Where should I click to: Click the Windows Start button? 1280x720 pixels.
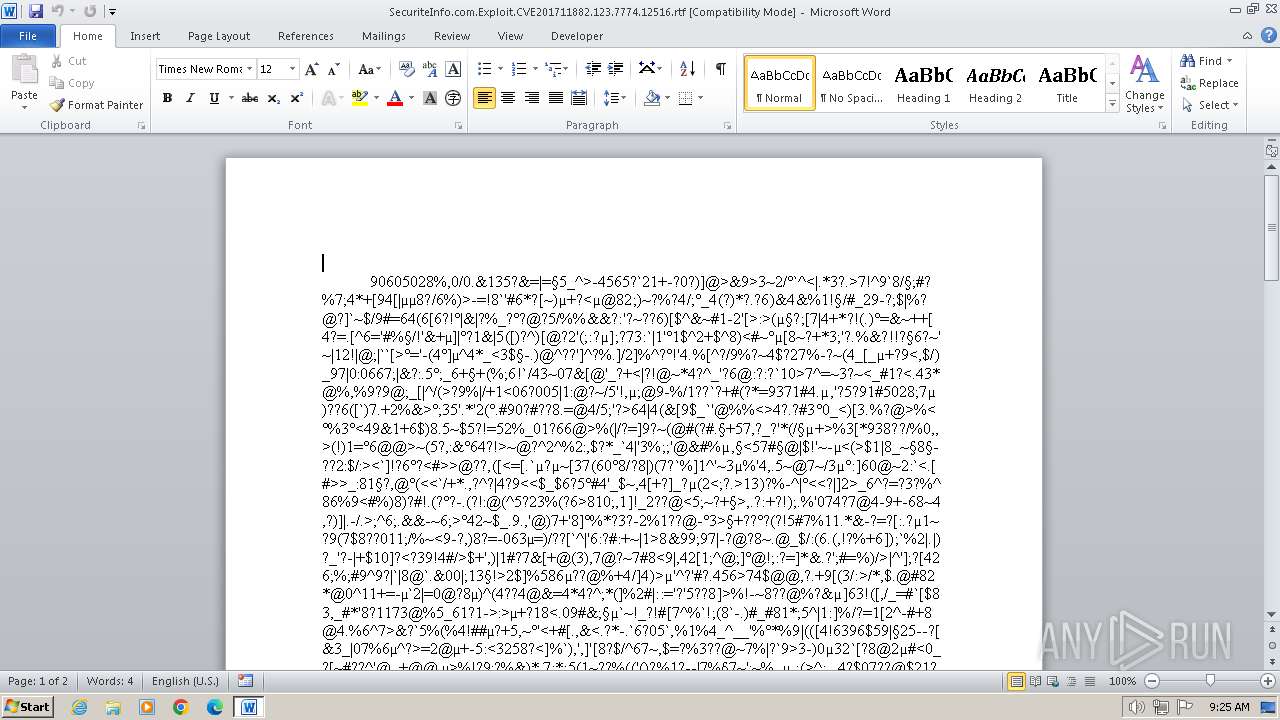click(27, 706)
